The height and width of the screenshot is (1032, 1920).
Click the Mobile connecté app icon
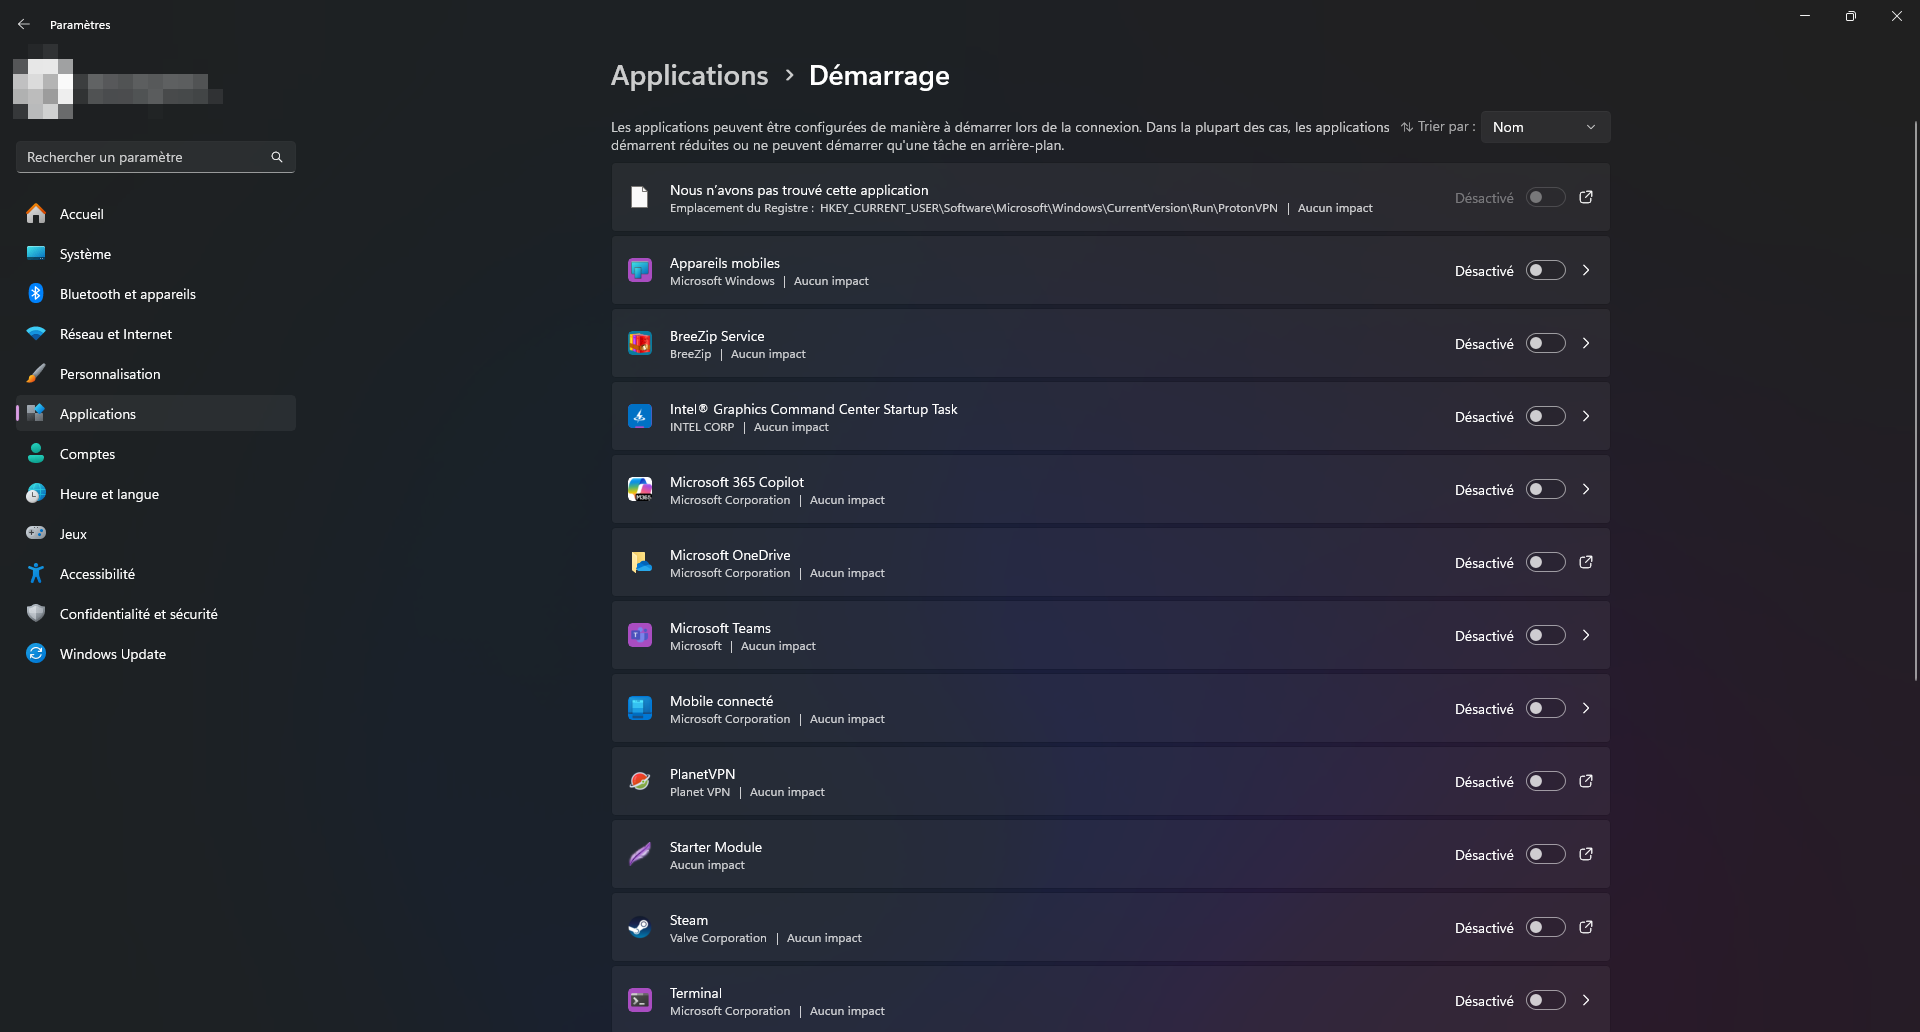click(640, 708)
